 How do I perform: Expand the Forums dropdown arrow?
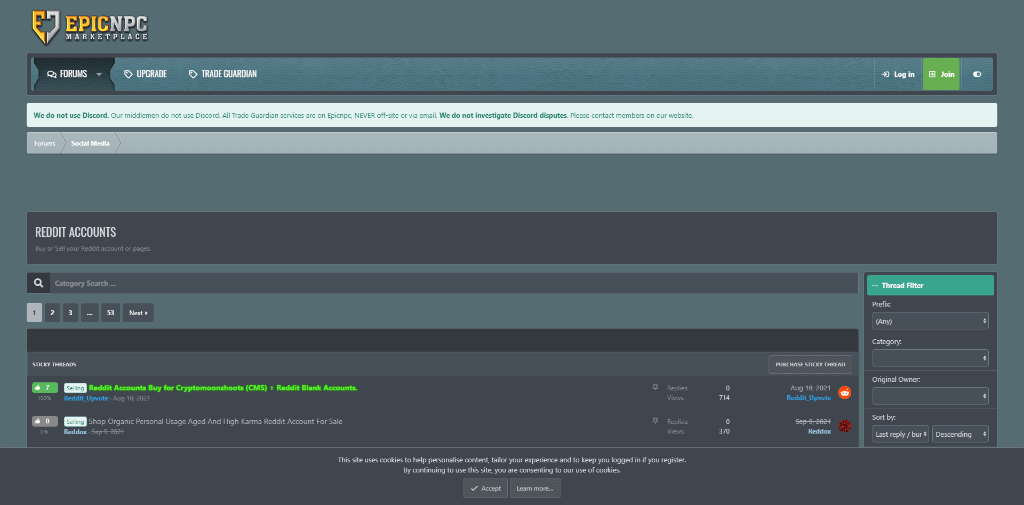coord(99,74)
